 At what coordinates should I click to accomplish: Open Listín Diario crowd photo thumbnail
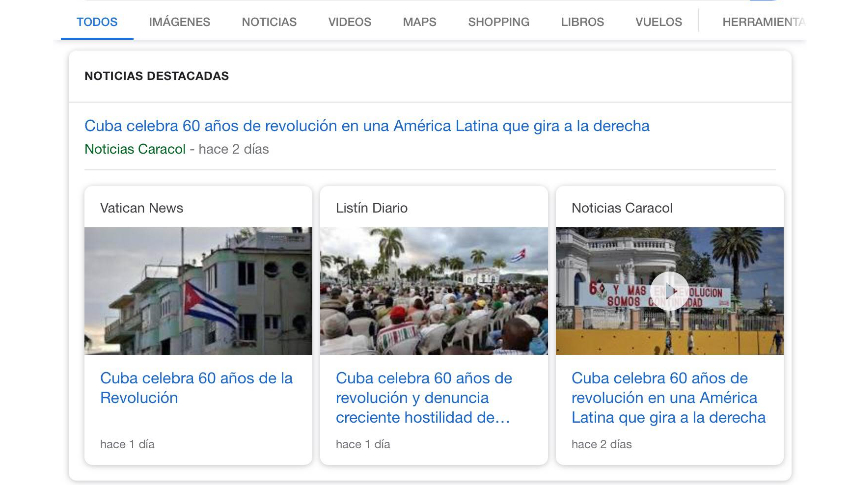pos(434,291)
